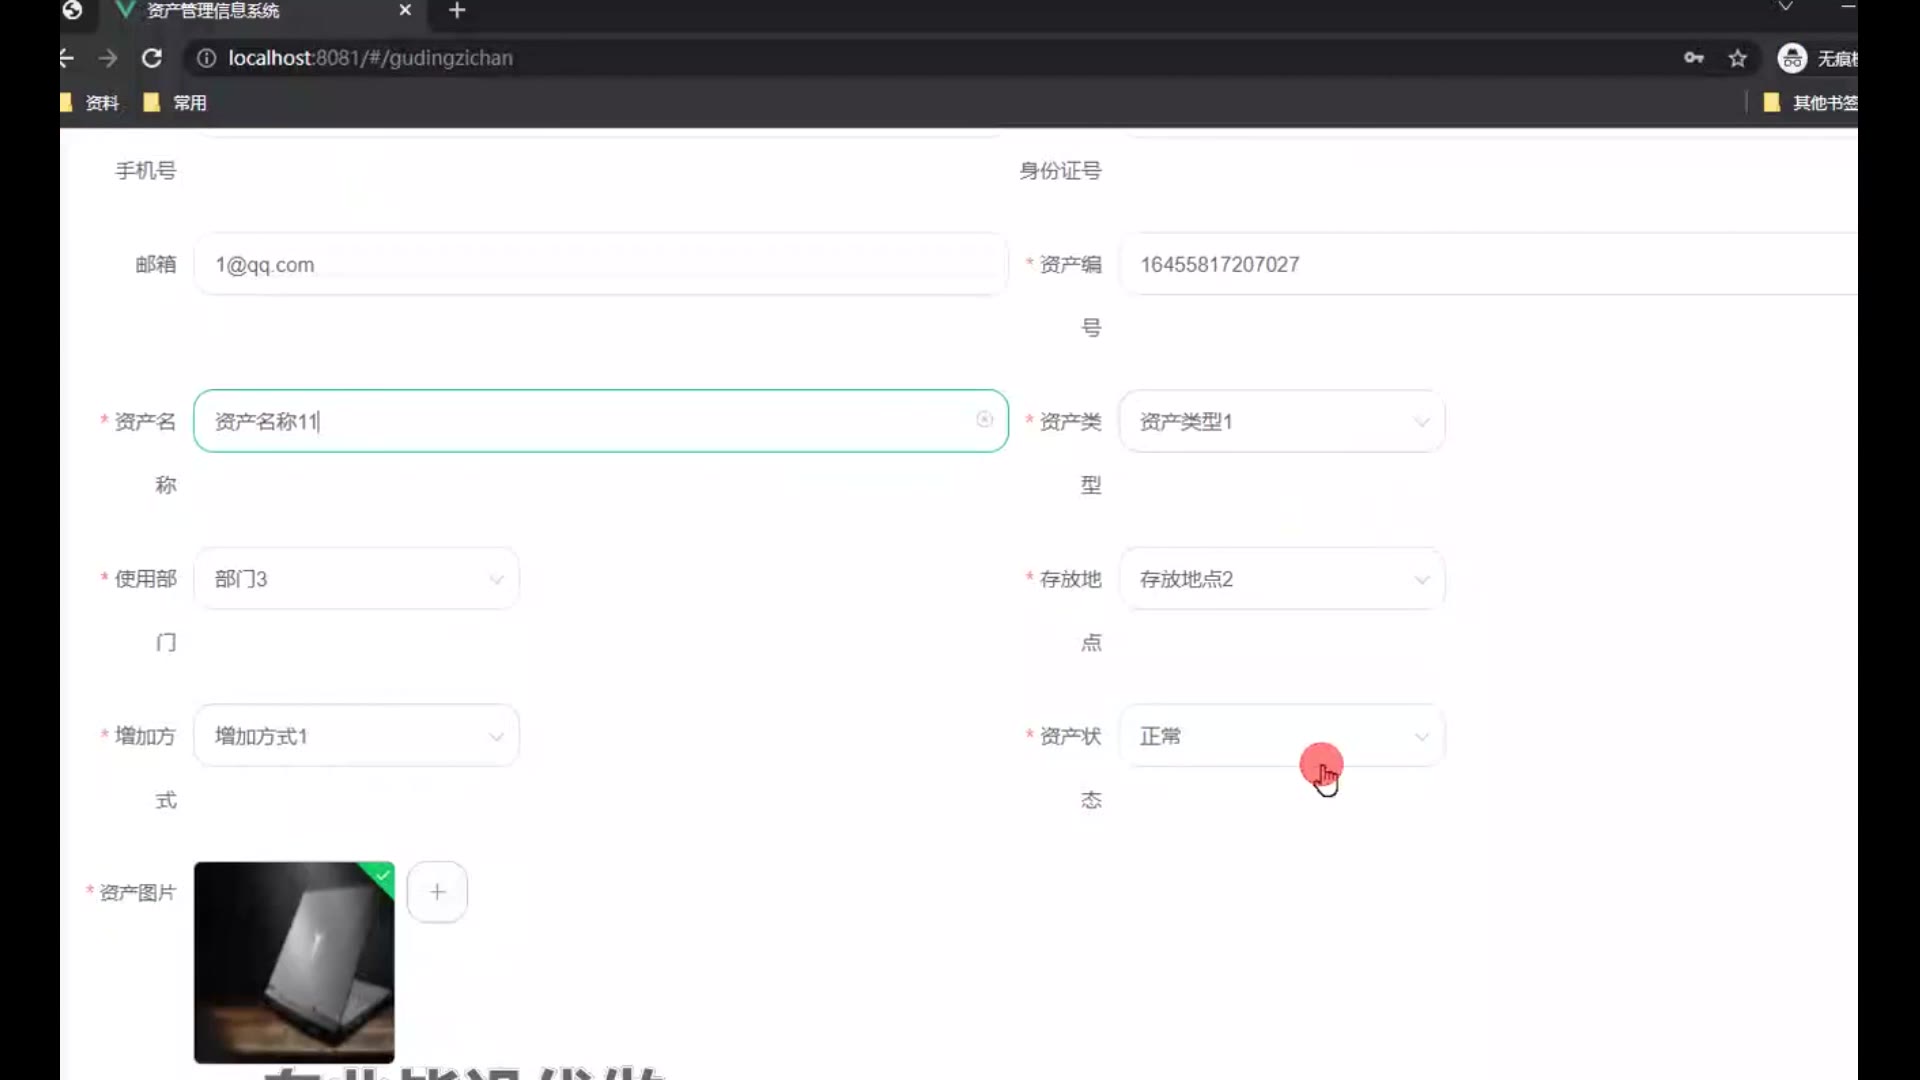The image size is (1920, 1080).
Task: Reload the page with the refresh icon
Action: coord(152,58)
